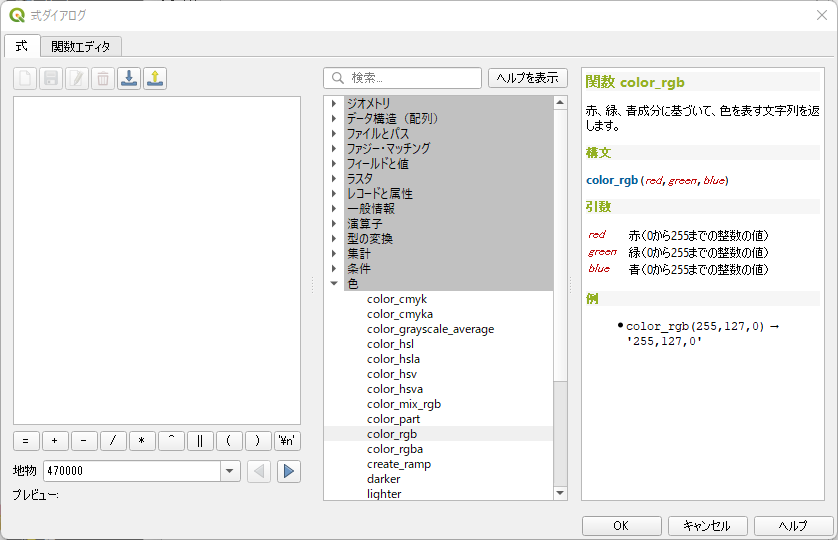Expand the ラスタ function group
Screen dimensions: 838x540
(334, 179)
